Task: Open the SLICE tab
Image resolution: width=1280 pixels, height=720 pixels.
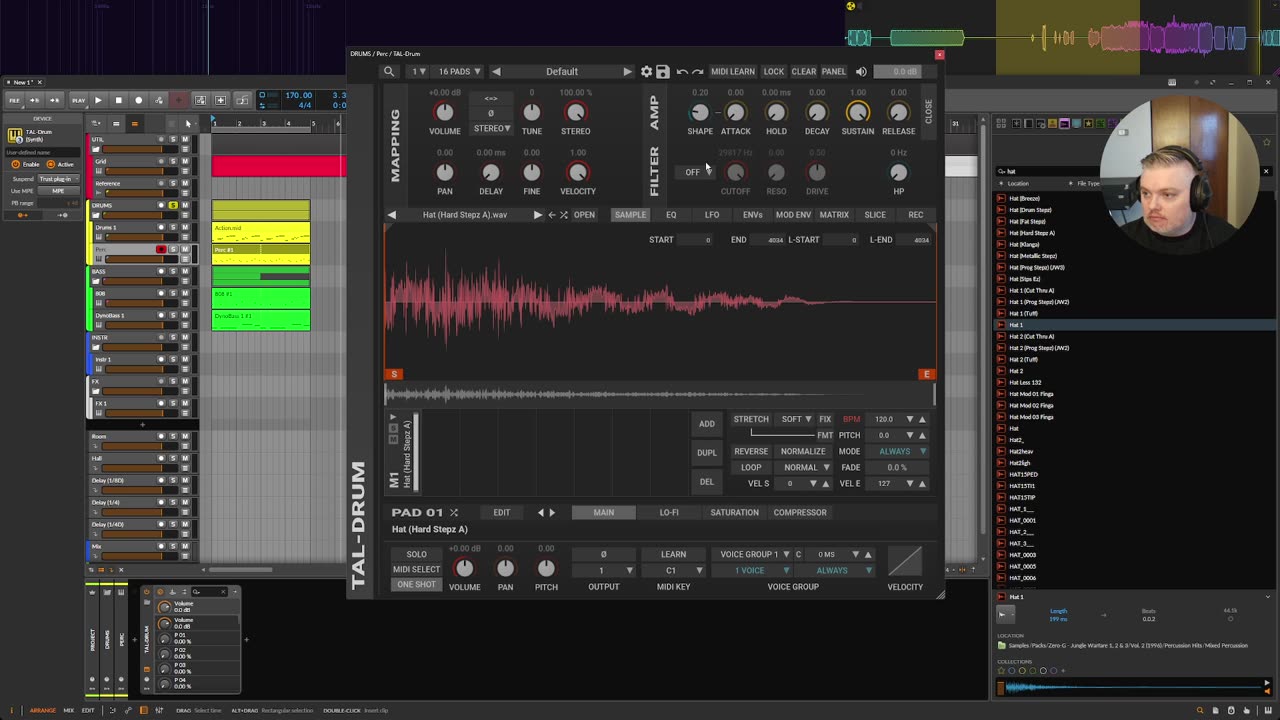Action: pos(875,215)
